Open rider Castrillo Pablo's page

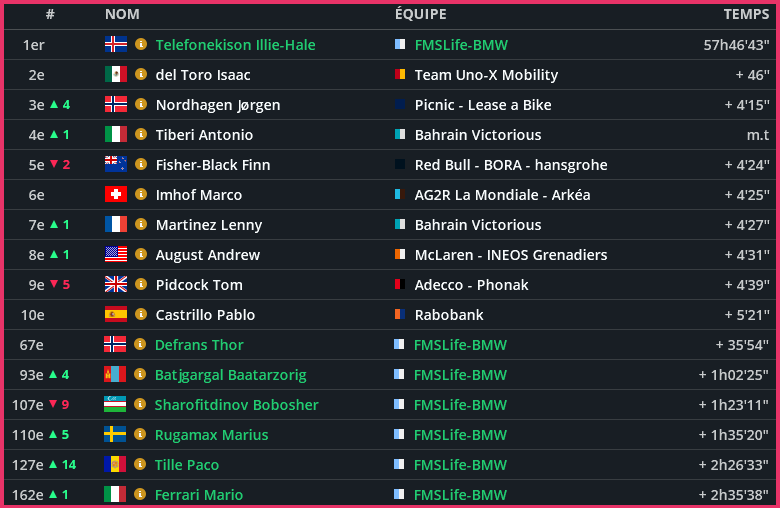(205, 315)
